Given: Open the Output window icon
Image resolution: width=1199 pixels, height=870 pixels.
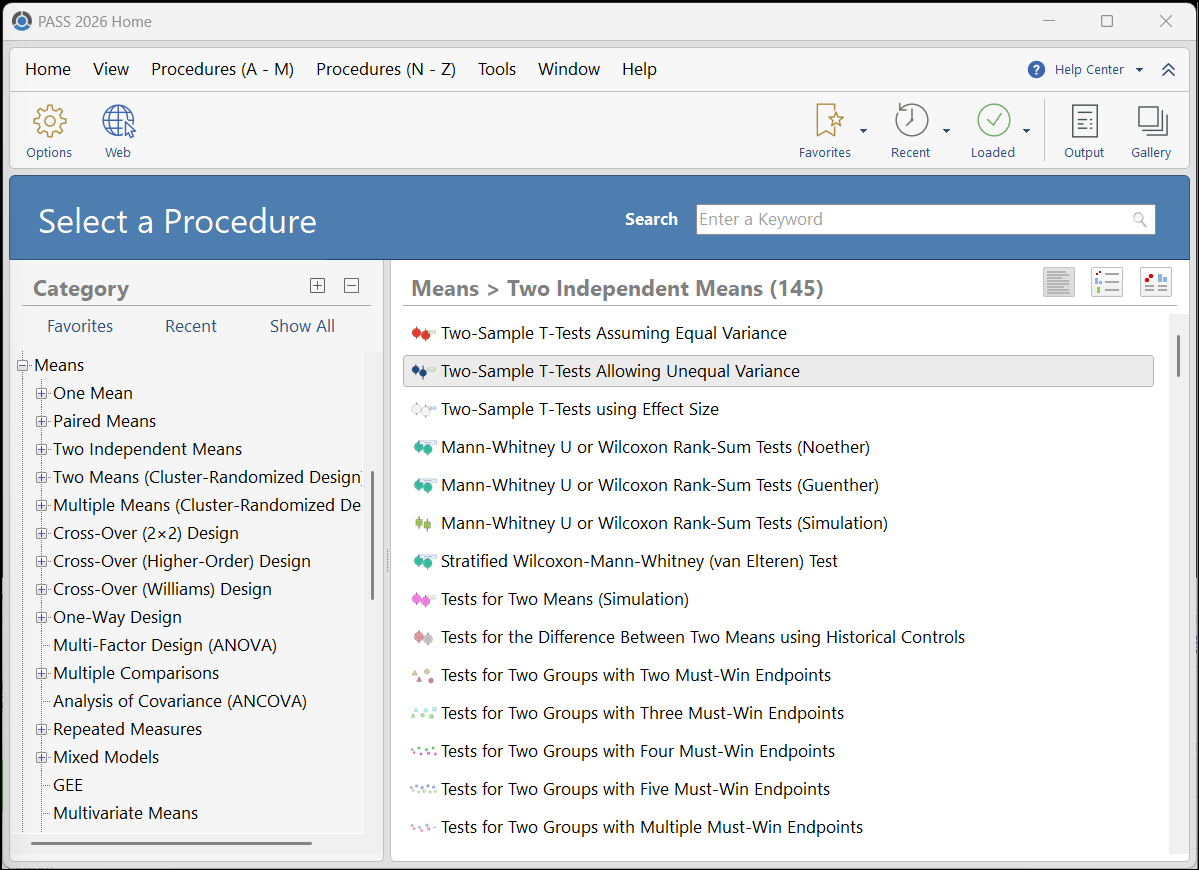Looking at the screenshot, I should point(1084,122).
